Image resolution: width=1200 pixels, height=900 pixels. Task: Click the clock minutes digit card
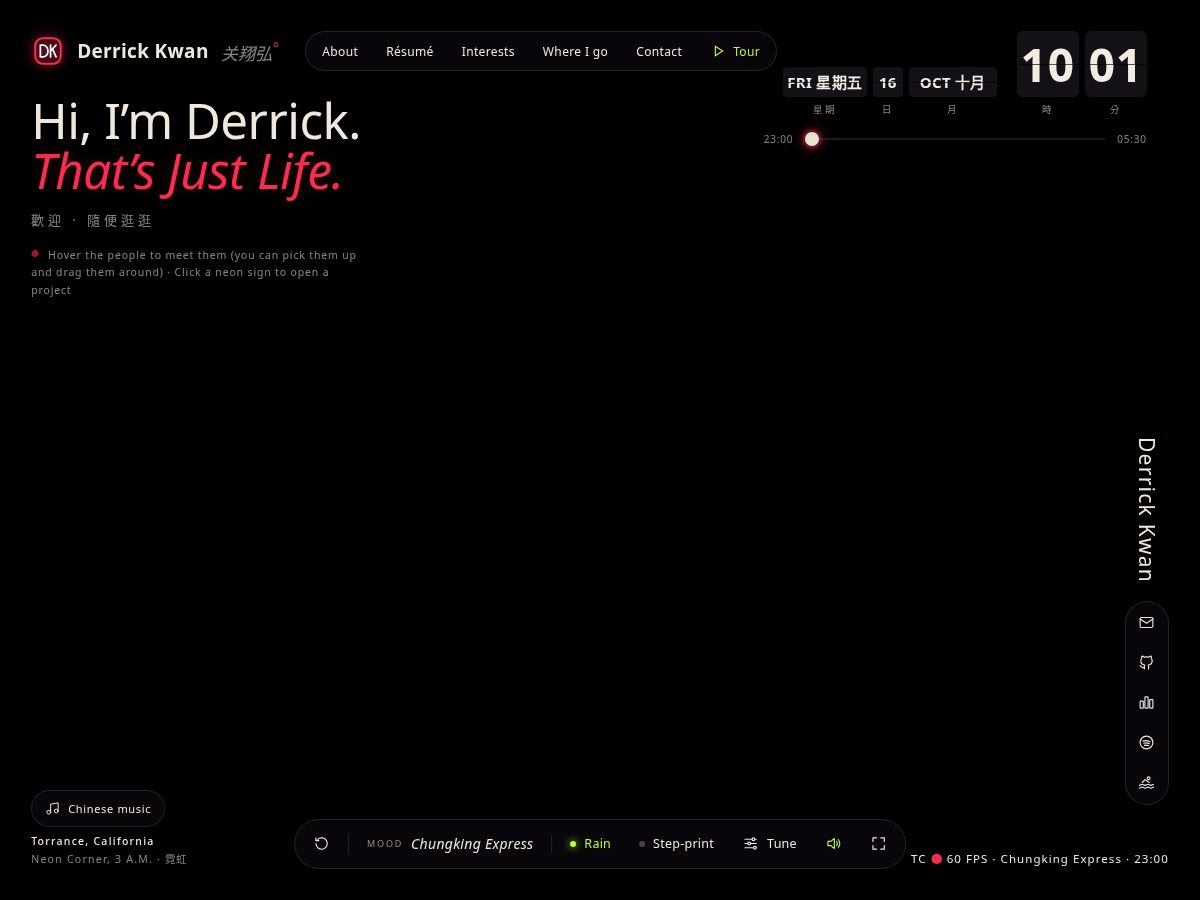coord(1116,65)
